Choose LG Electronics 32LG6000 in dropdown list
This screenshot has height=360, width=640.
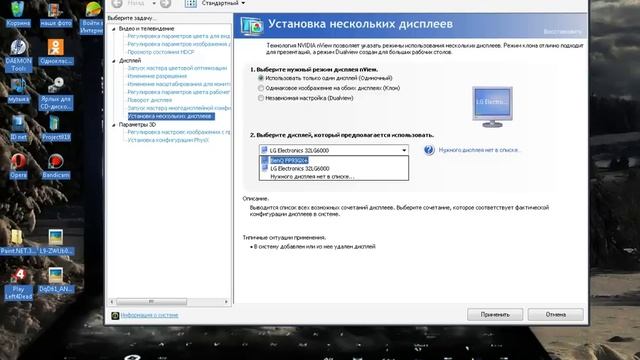click(x=334, y=168)
